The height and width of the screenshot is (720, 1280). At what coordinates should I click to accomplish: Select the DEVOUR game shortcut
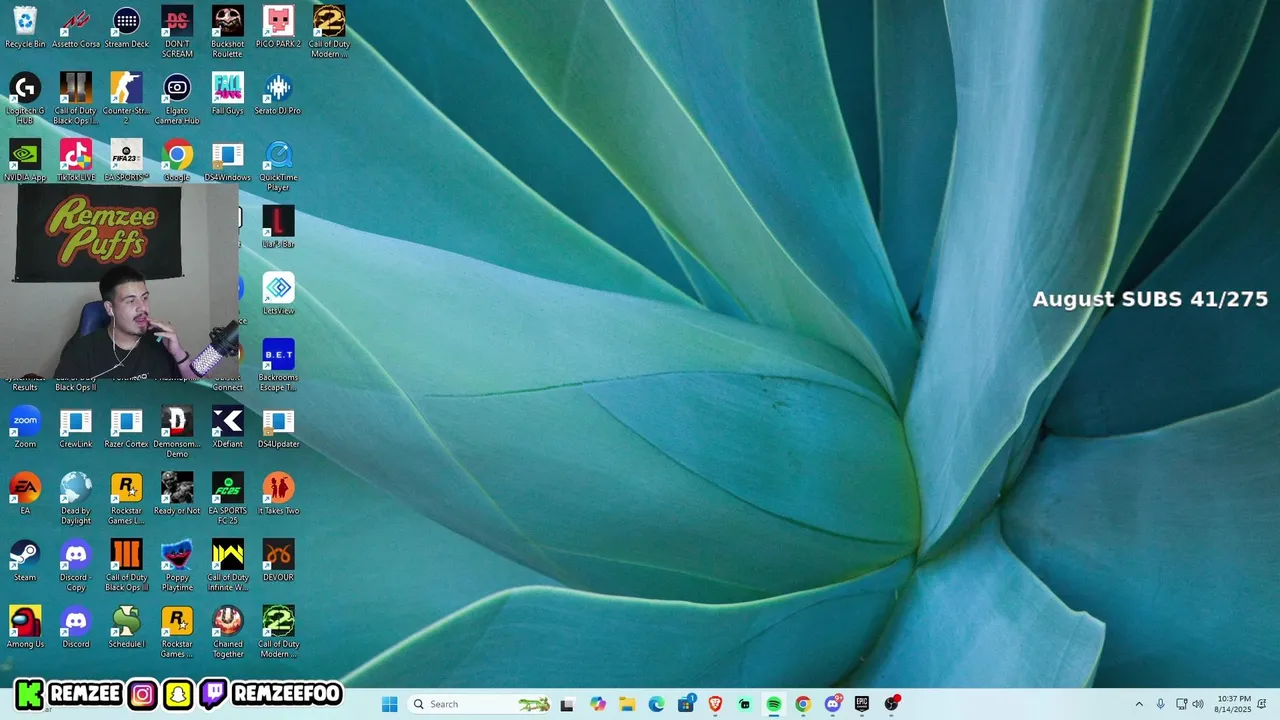coord(278,560)
